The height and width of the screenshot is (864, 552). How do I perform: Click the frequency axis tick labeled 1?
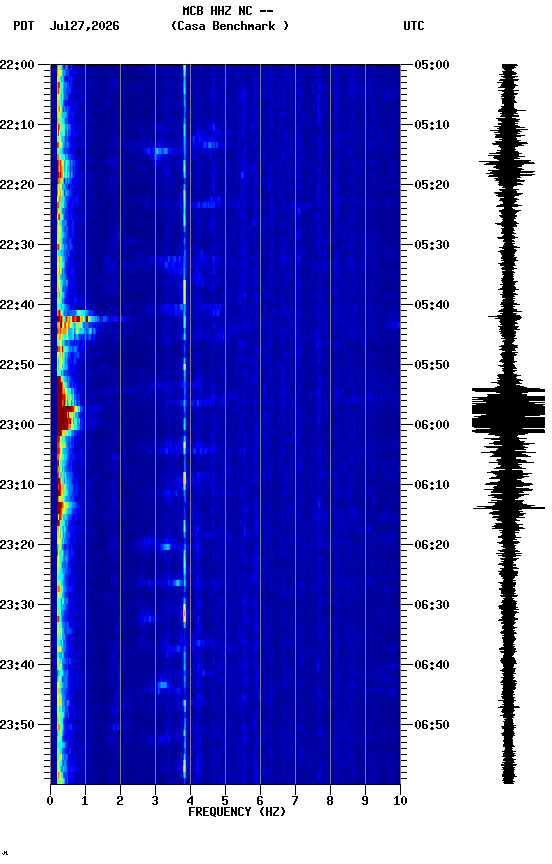(85, 801)
